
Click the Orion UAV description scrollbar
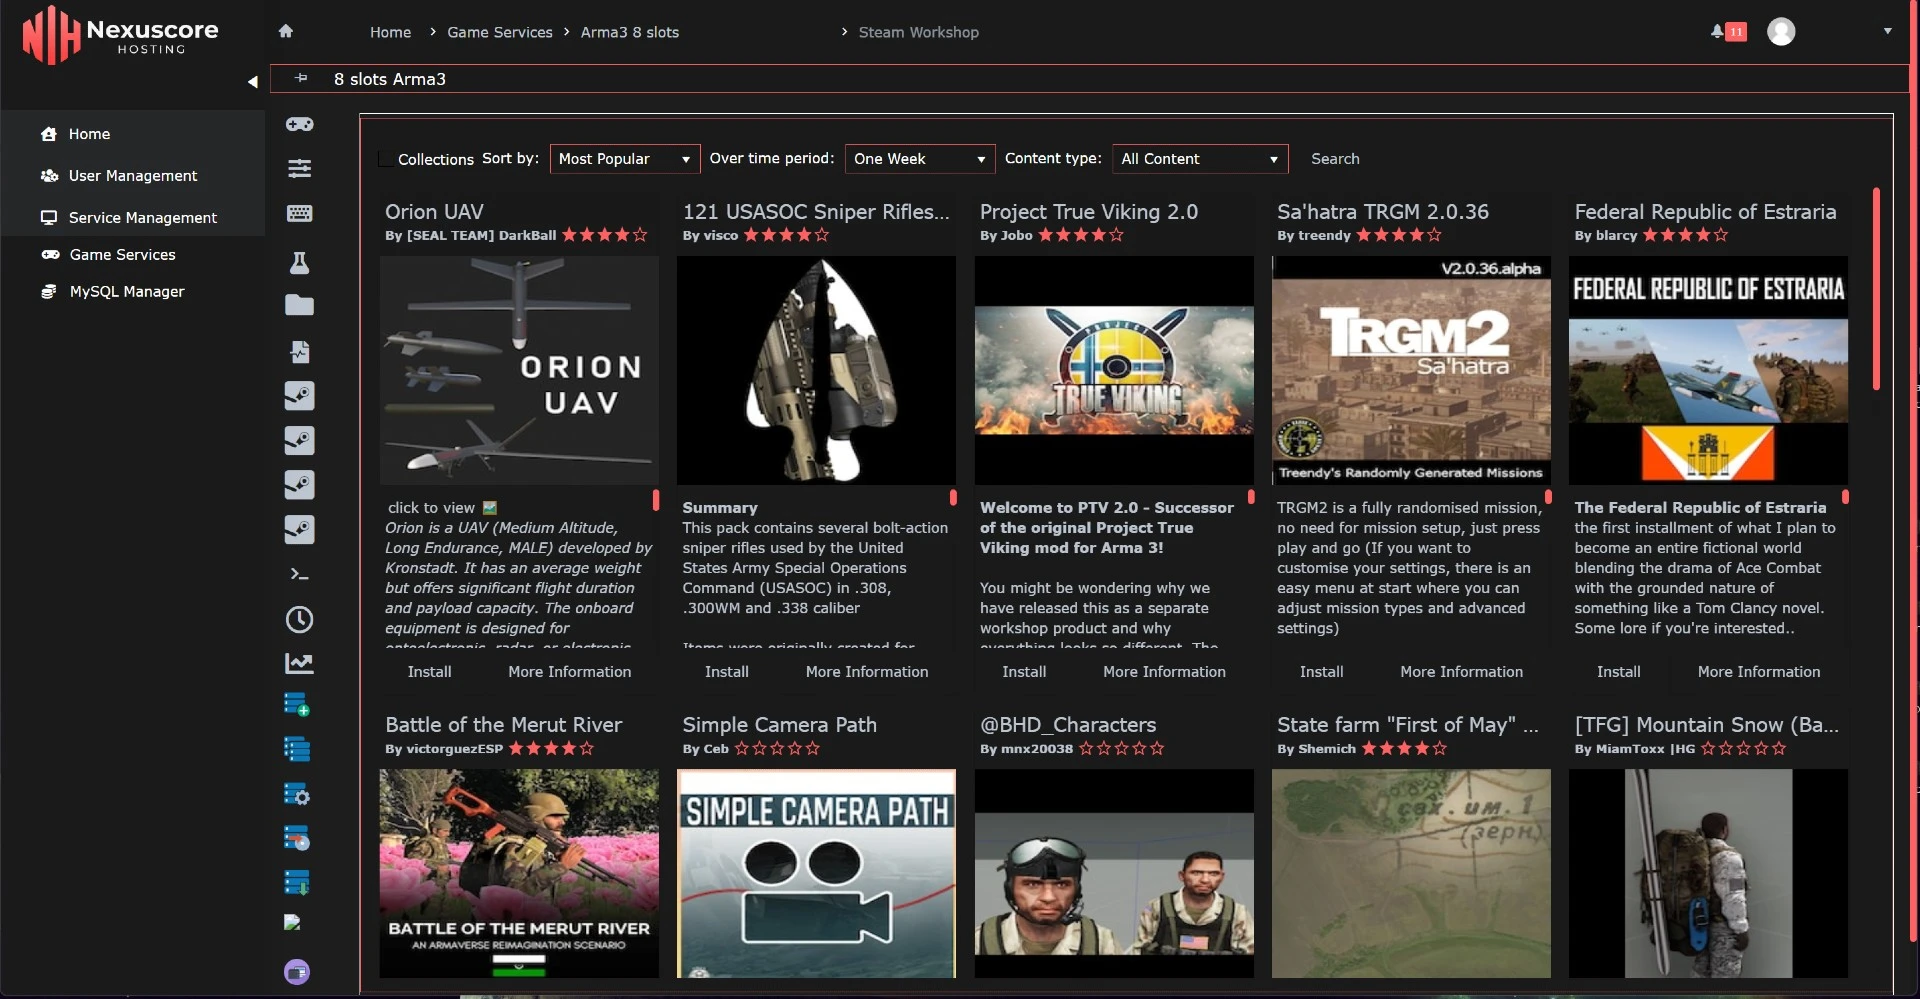656,500
